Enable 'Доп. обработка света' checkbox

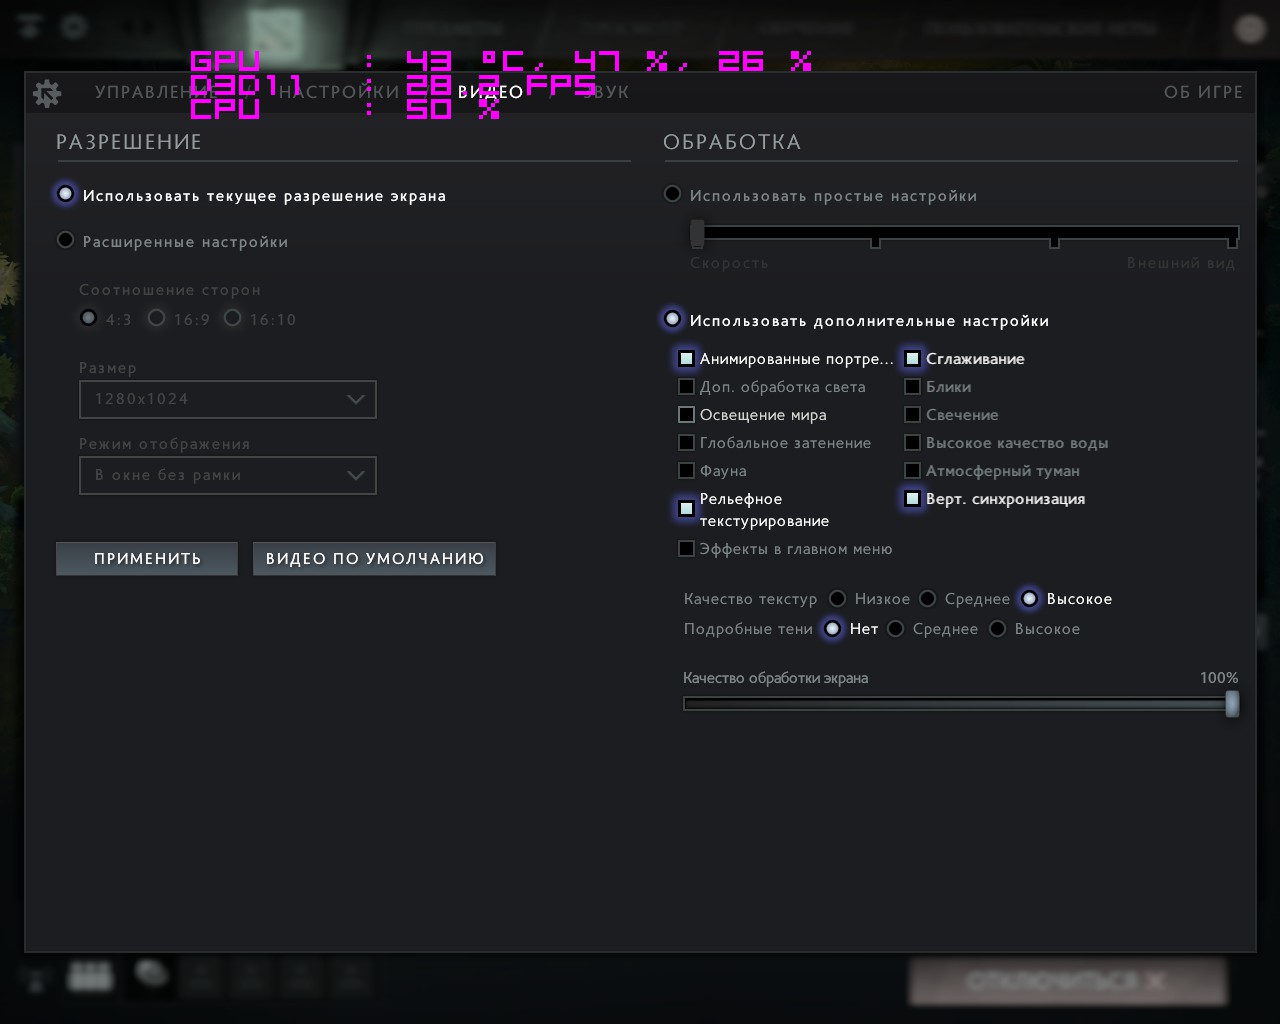click(686, 386)
